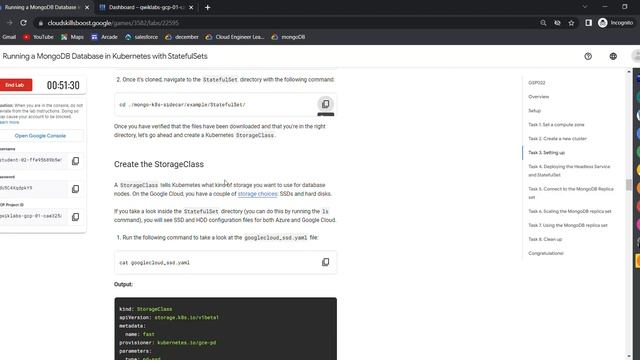Viewport: 640px width, 360px height.
Task: Go to Task 5. Connect to MongoDB Replica set
Action: pyautogui.click(x=571, y=193)
